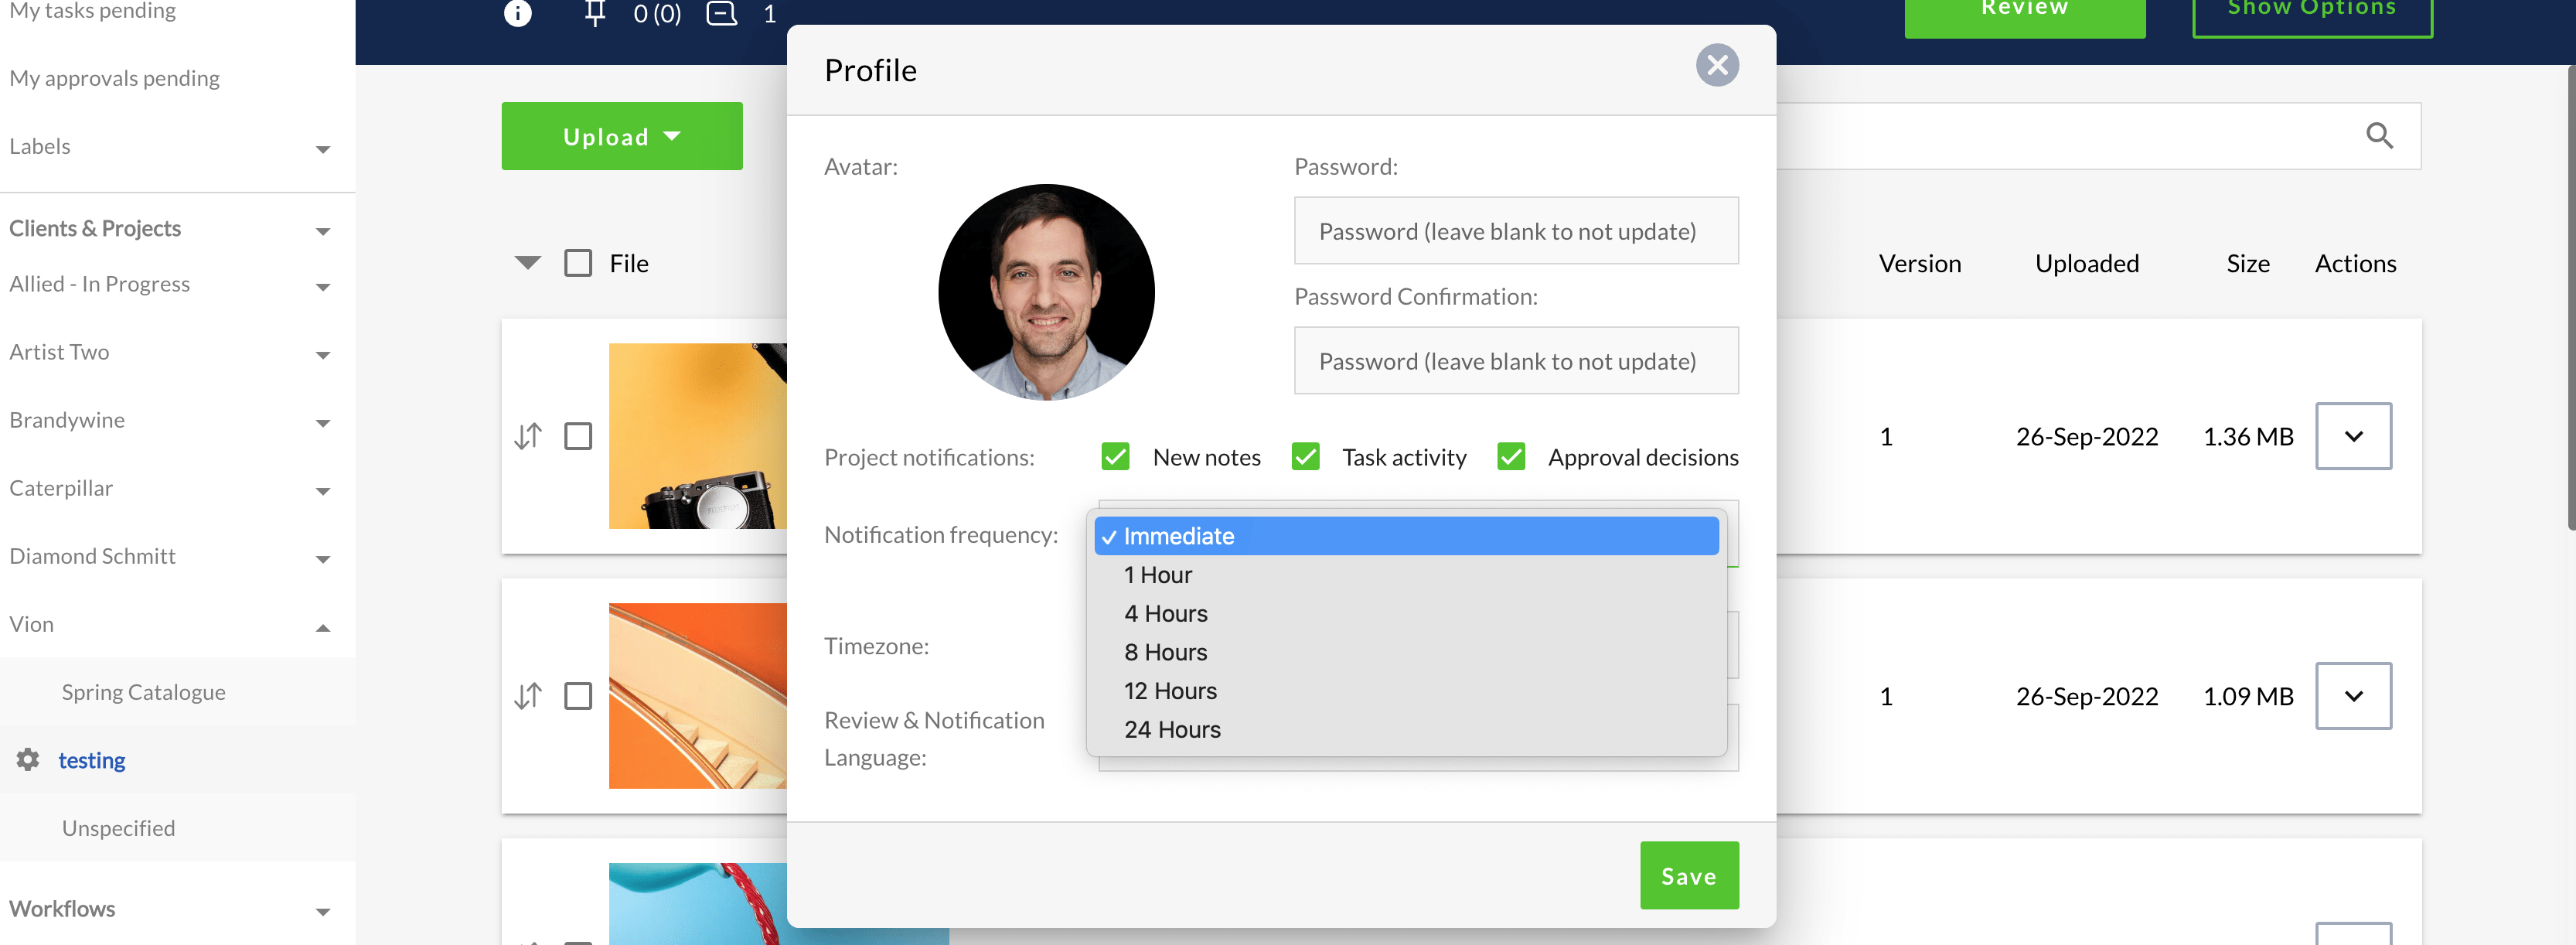2576x945 pixels.
Task: Click reorder arrows on the orange stairs file row
Action: (x=528, y=696)
